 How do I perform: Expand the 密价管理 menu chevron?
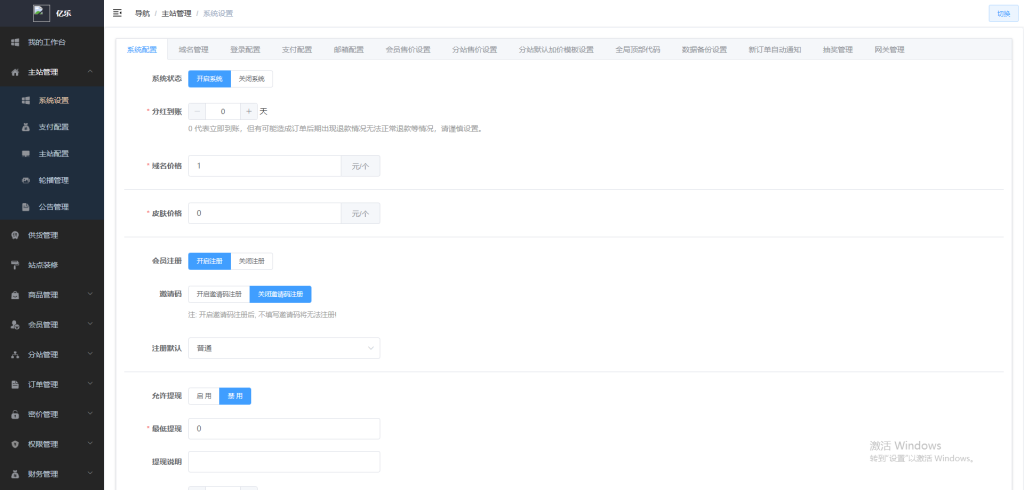point(90,414)
